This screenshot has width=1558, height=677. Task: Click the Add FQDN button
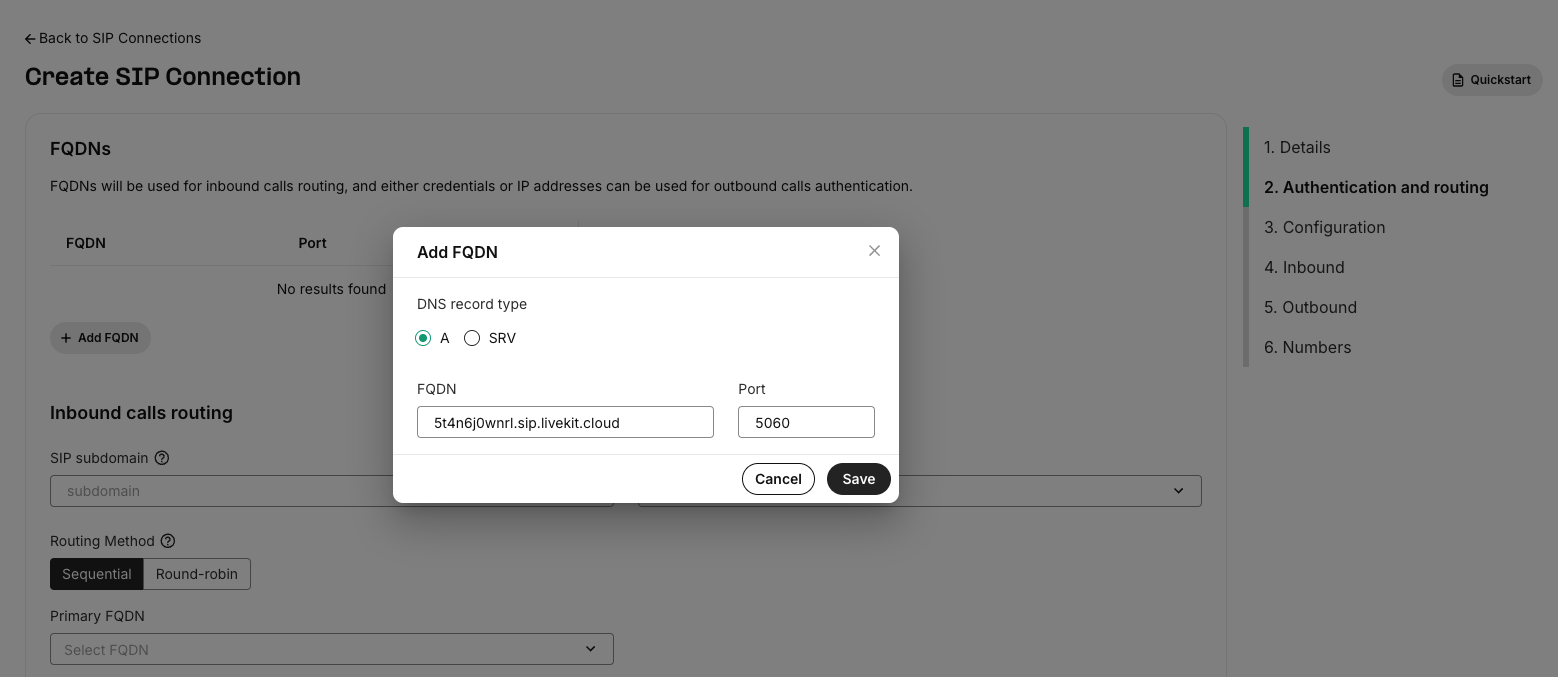click(100, 338)
